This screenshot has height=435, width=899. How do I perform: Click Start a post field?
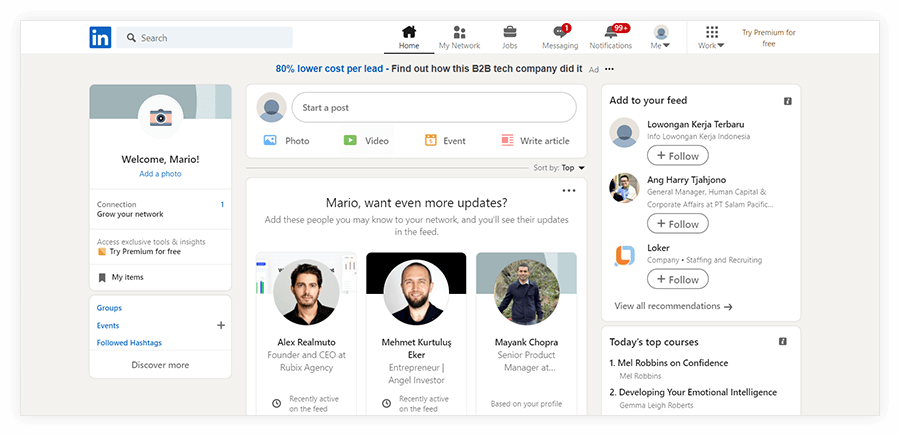tap(434, 108)
